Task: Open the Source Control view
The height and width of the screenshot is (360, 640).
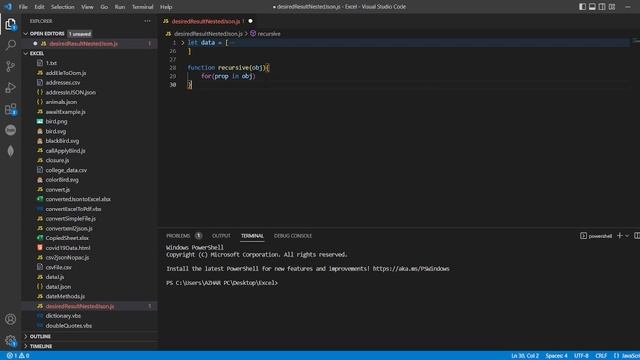Action: (x=11, y=66)
